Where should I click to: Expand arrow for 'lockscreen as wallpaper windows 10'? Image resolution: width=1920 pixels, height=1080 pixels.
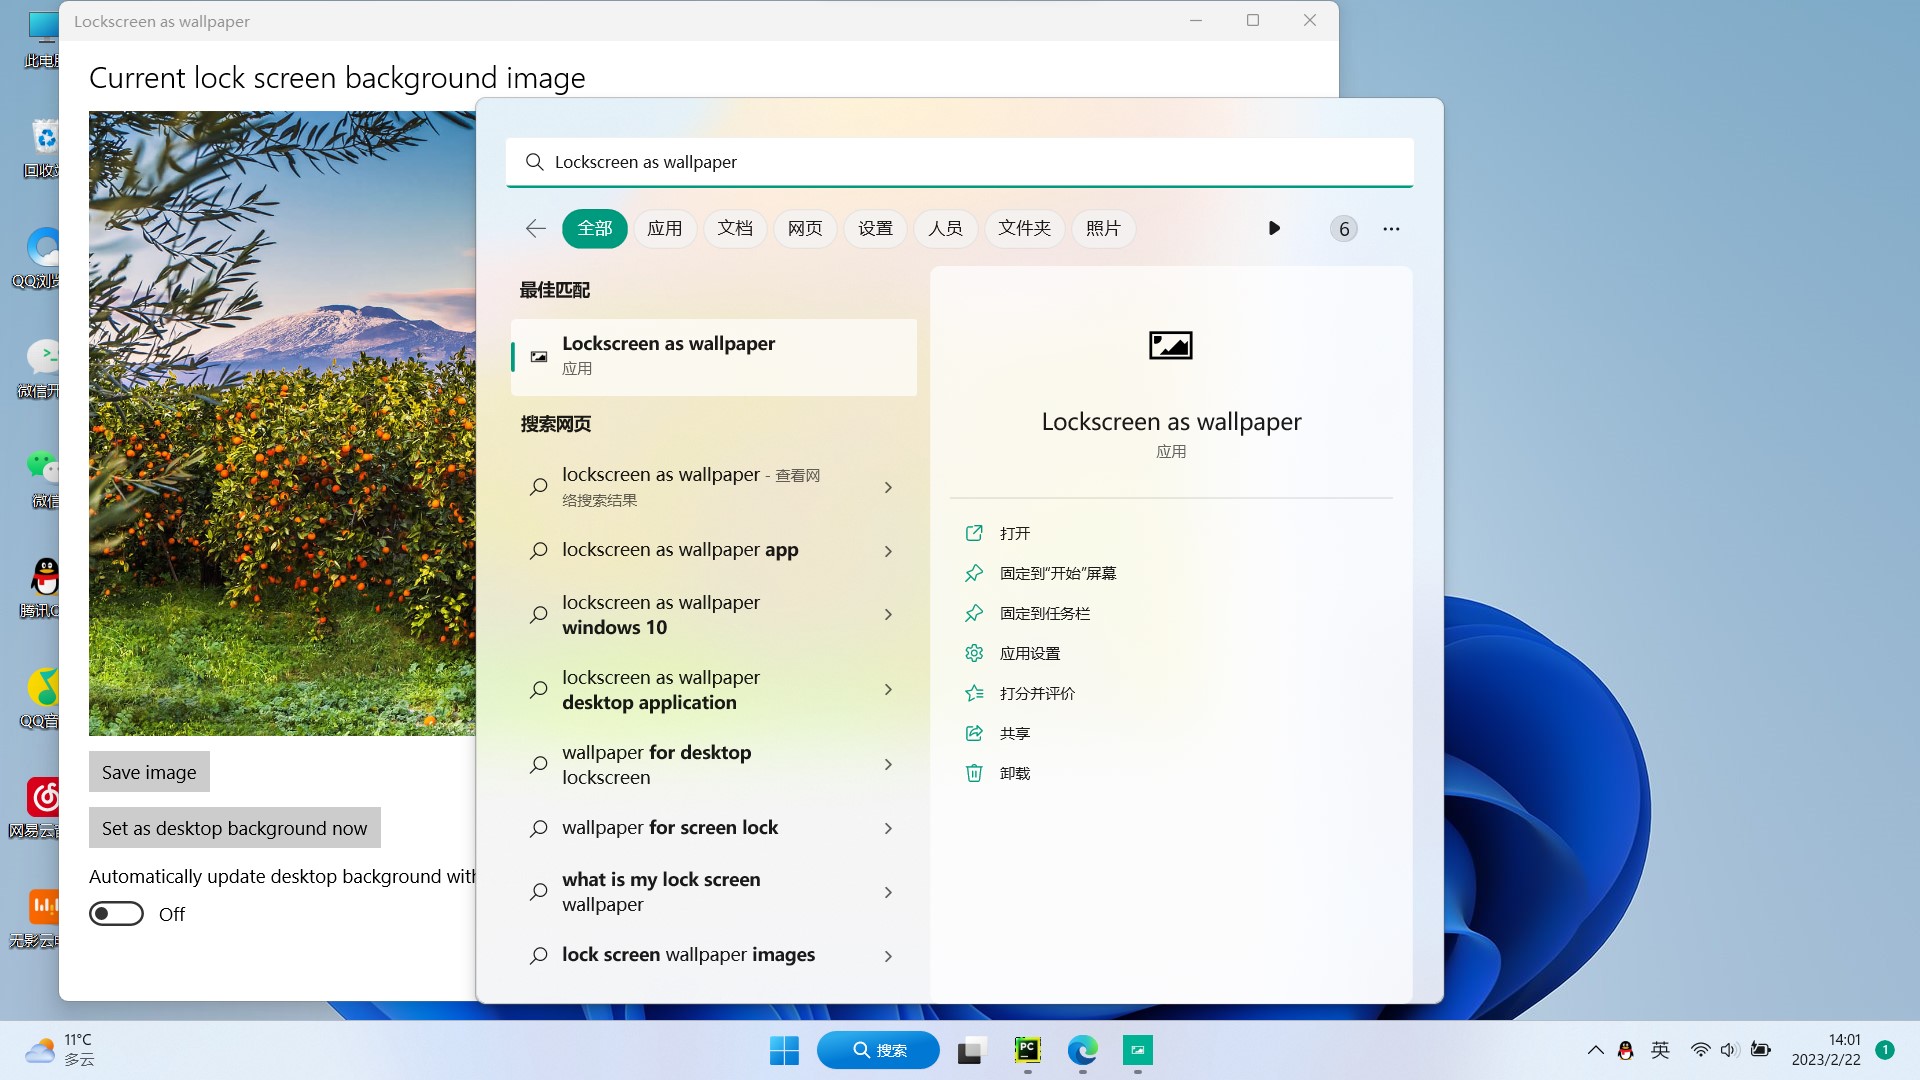(888, 615)
